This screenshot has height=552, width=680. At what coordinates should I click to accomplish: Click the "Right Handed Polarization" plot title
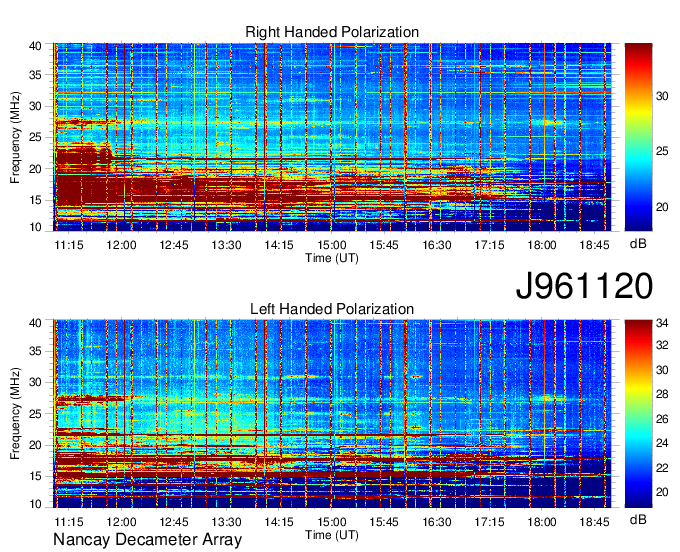coord(332,32)
